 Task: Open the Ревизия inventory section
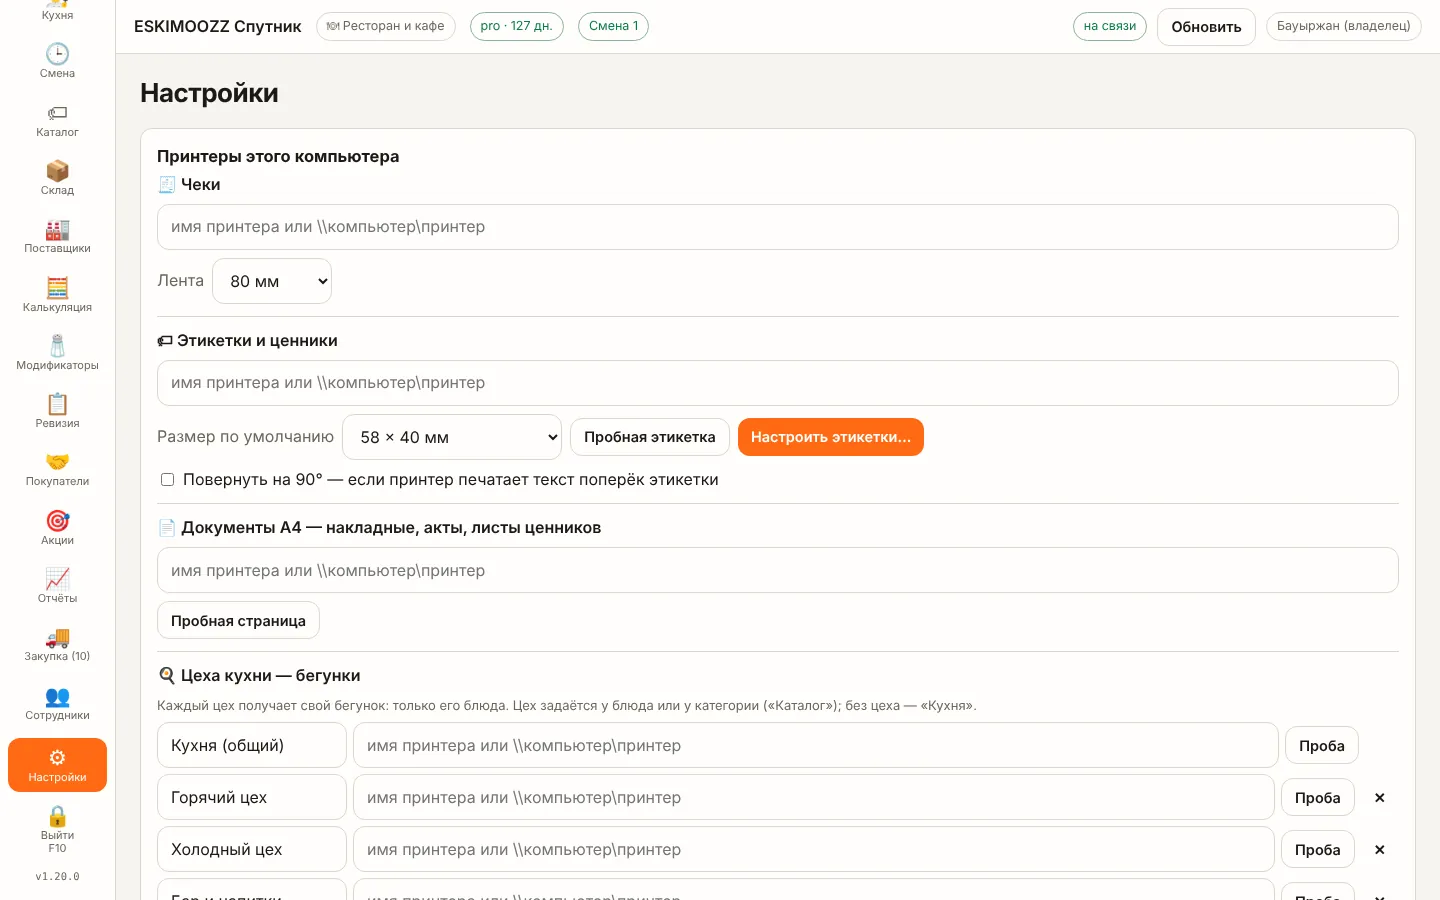coord(57,411)
